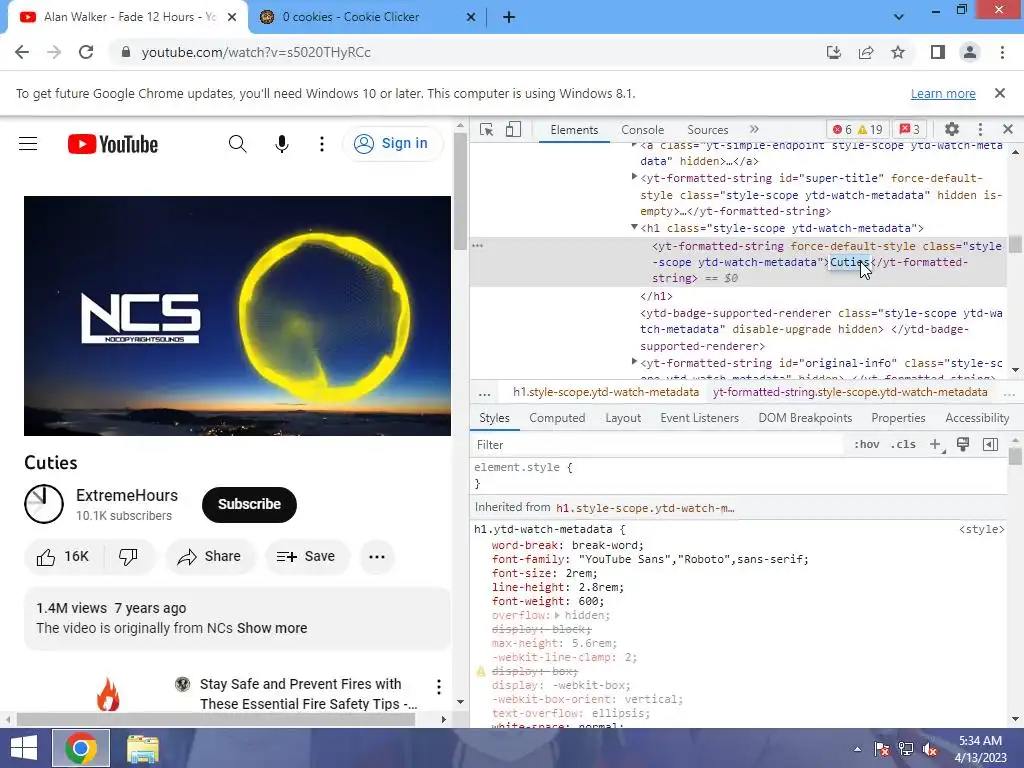The height and width of the screenshot is (768, 1024).
Task: Open YouTube settings three-dot menu
Action: (321, 144)
